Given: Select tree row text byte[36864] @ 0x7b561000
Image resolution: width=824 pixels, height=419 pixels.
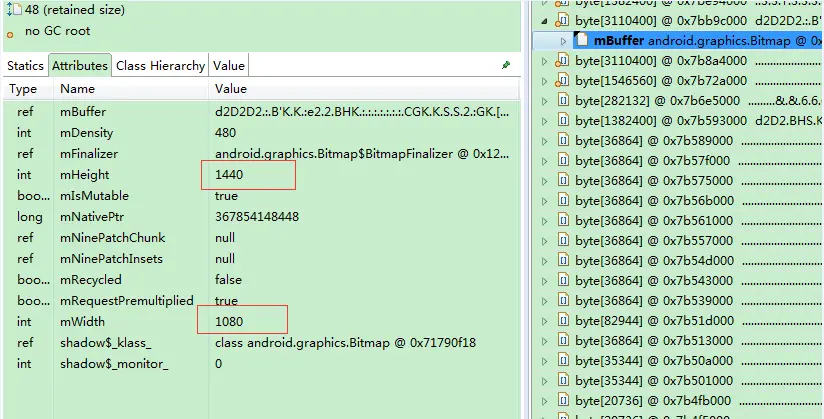Looking at the screenshot, I should click(654, 221).
